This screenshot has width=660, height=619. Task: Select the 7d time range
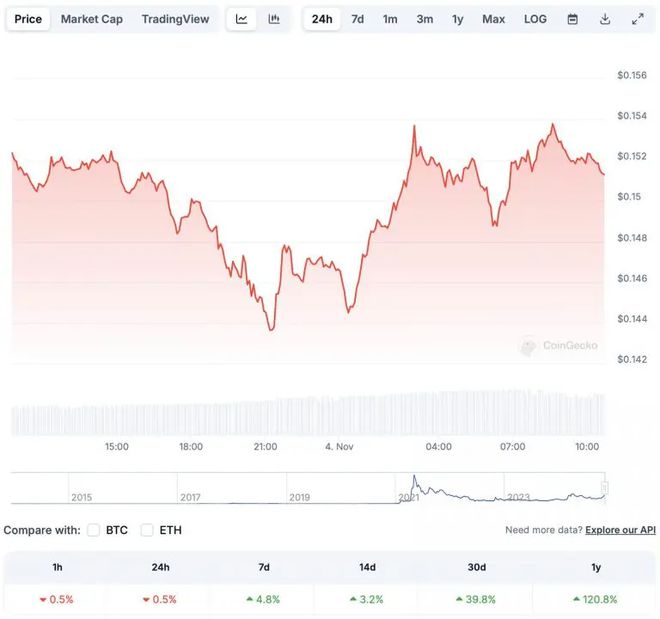tap(357, 19)
